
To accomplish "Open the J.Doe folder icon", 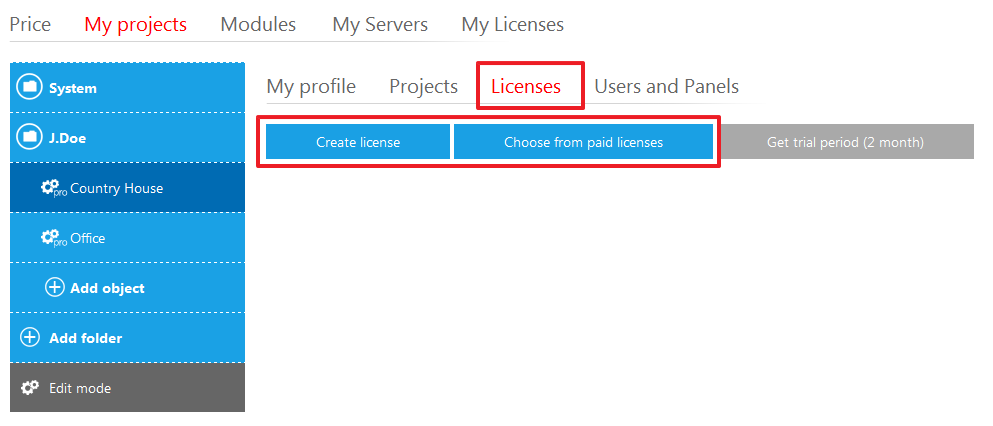I will pos(29,137).
